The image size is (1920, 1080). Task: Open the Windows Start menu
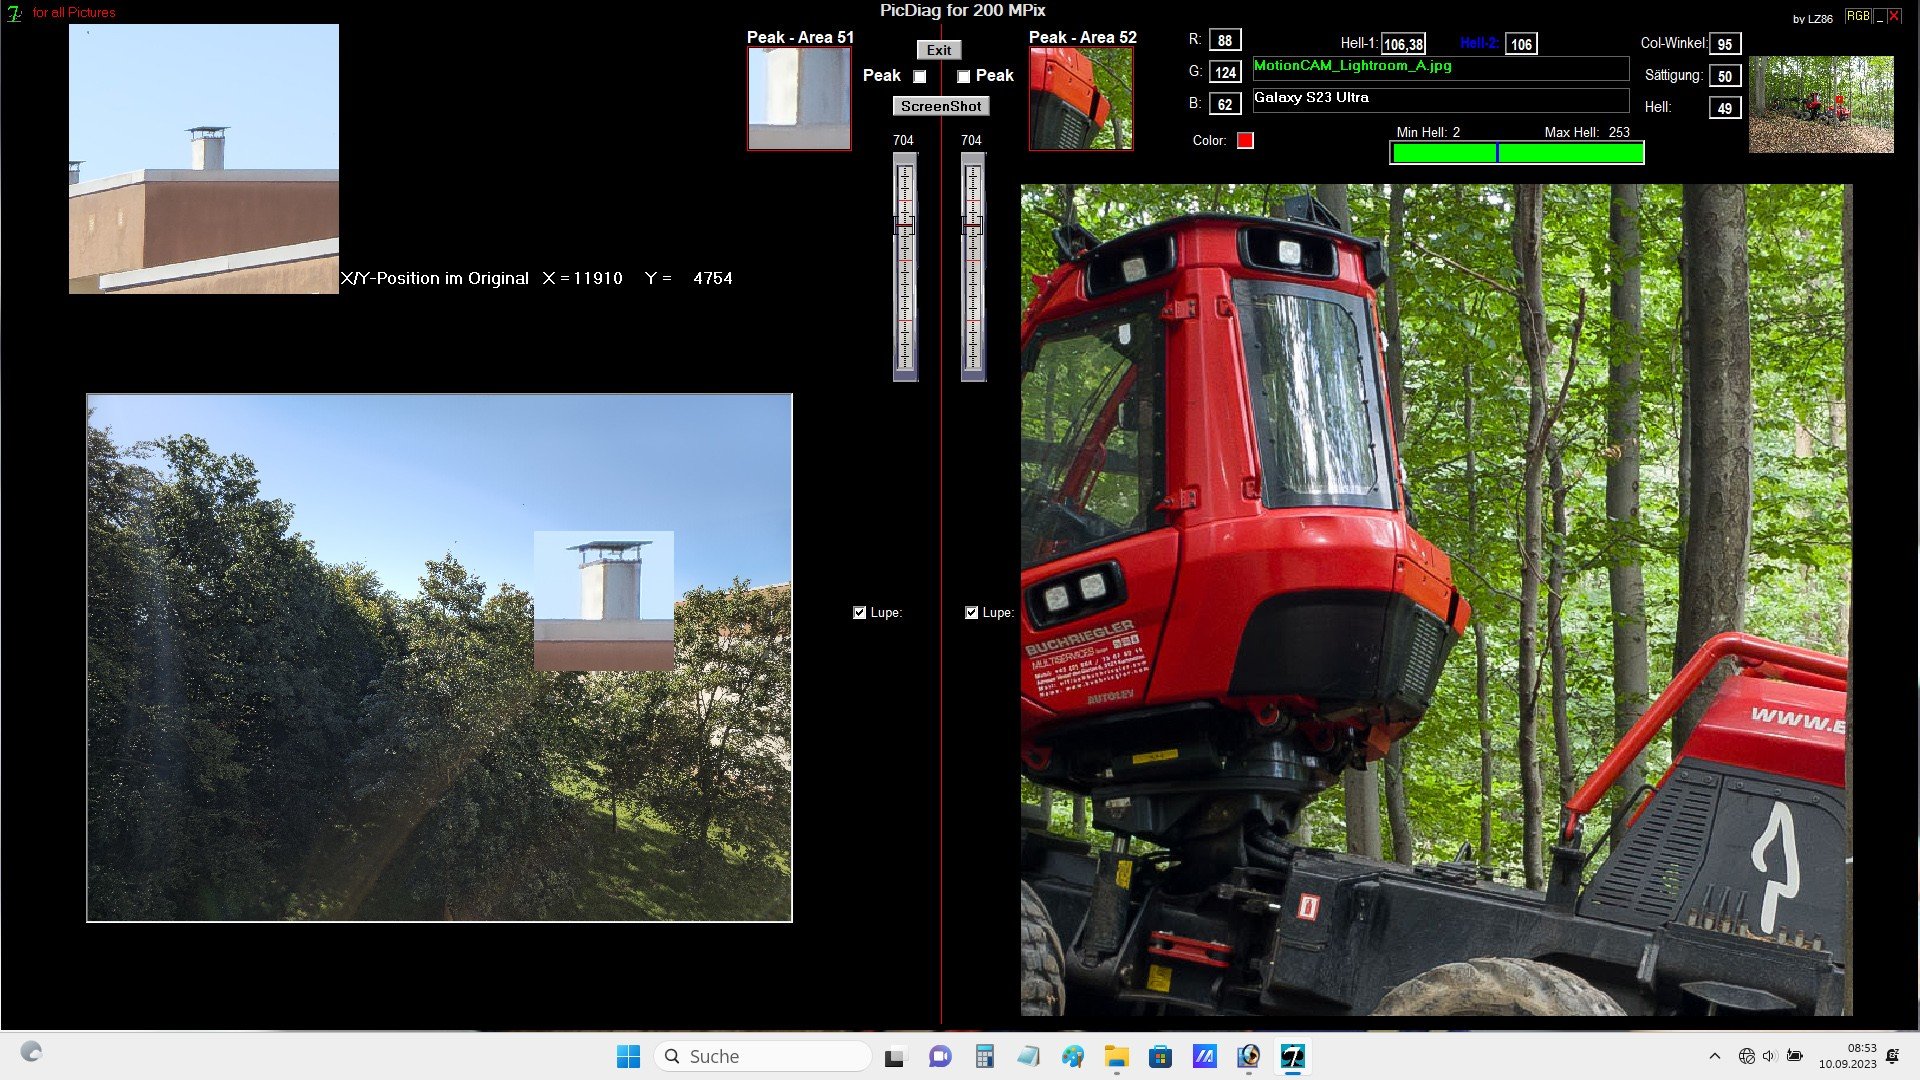point(628,1056)
